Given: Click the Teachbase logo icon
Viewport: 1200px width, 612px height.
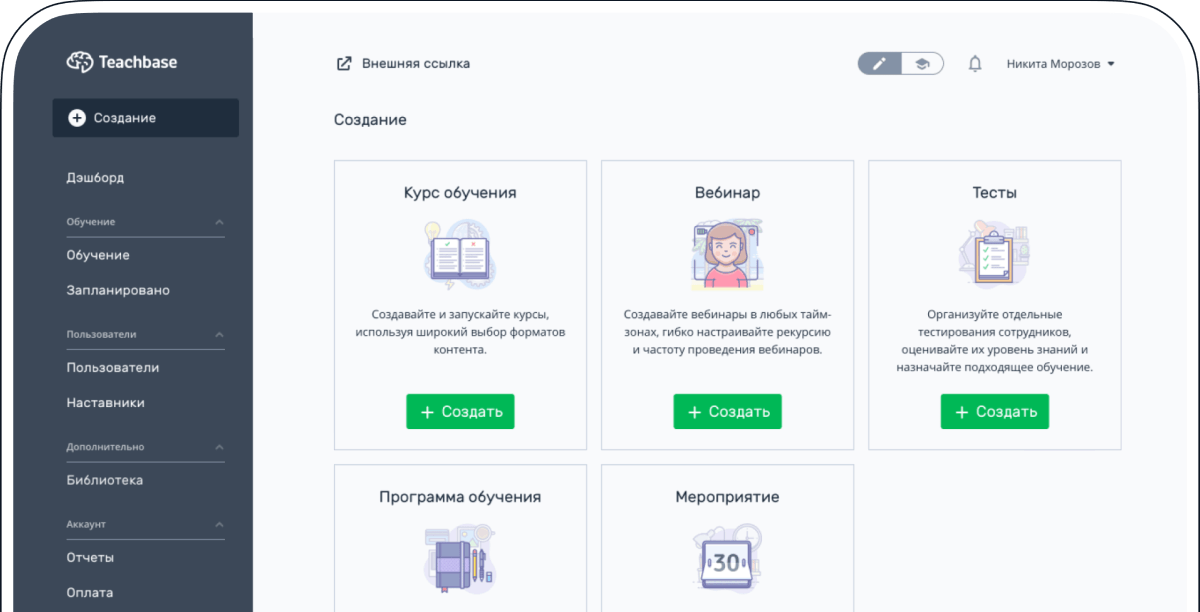Looking at the screenshot, I should click(x=79, y=62).
